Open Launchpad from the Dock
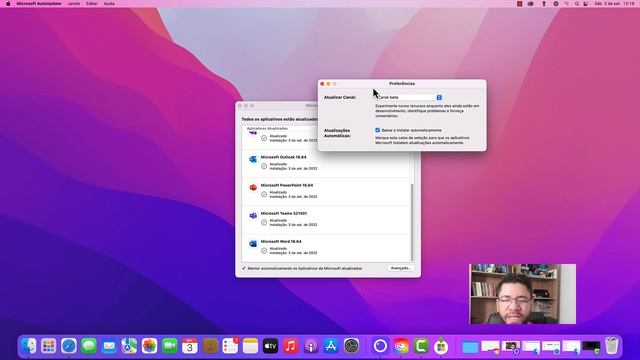Viewport: 640px width, 360px height. (49, 346)
